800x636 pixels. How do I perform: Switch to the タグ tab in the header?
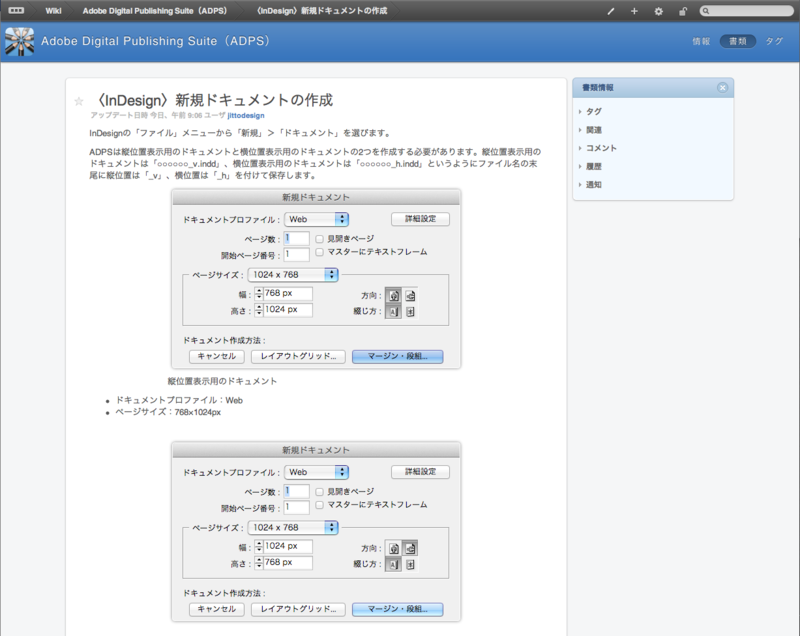point(774,41)
